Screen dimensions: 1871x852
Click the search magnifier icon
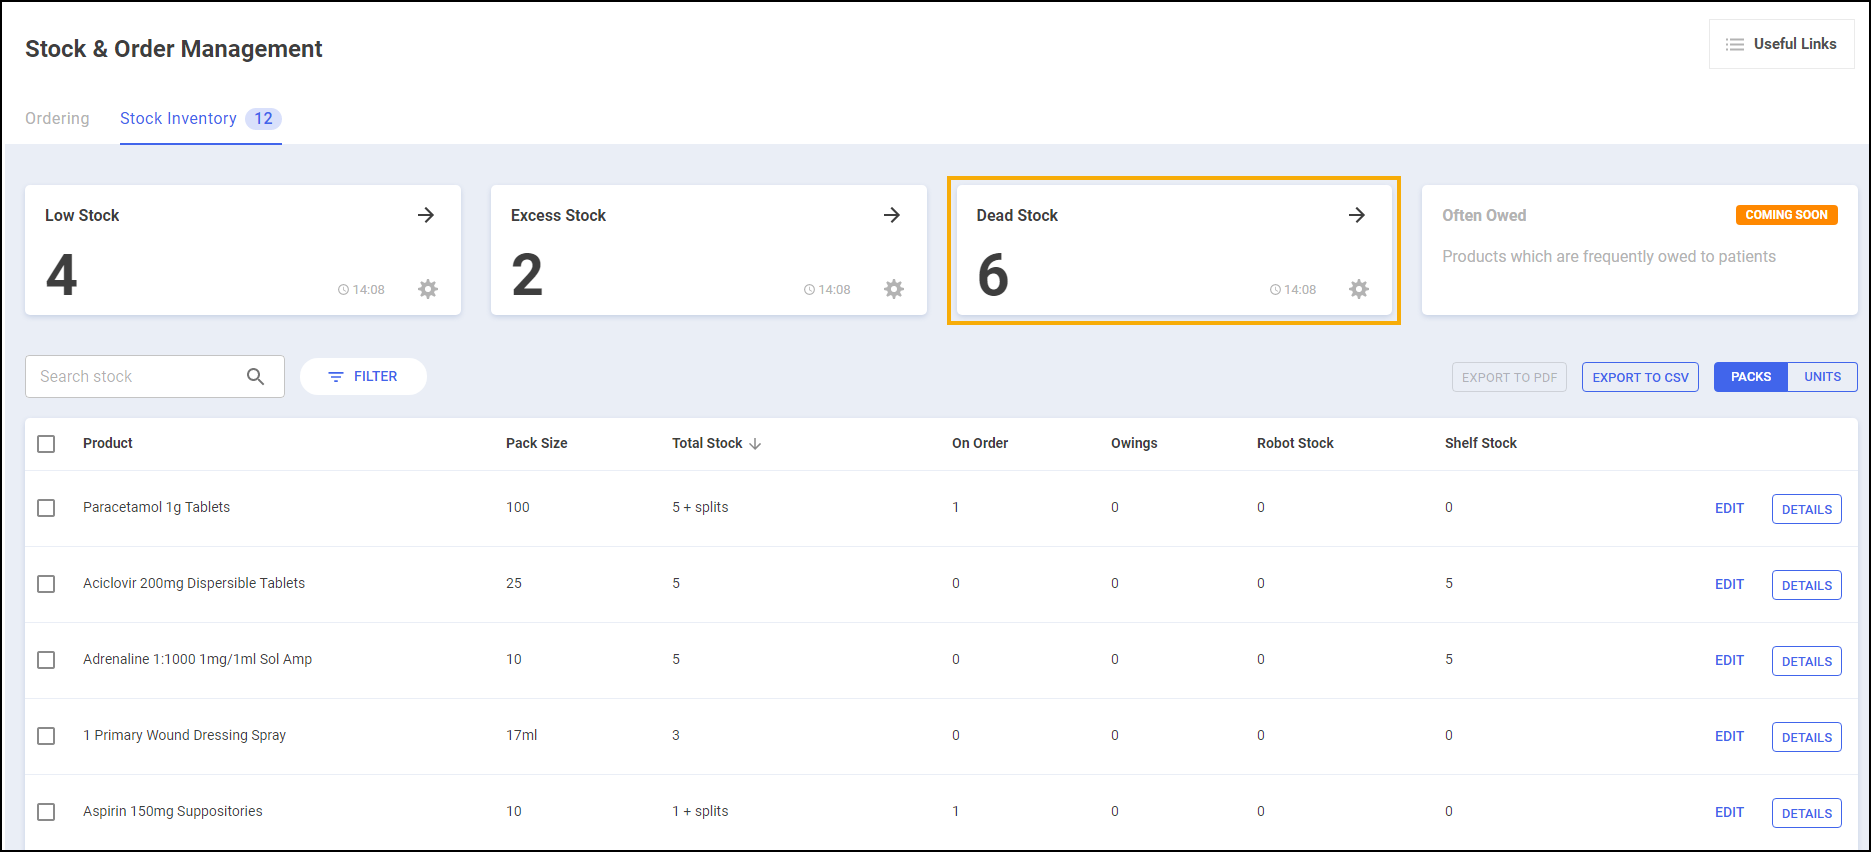pos(256,377)
